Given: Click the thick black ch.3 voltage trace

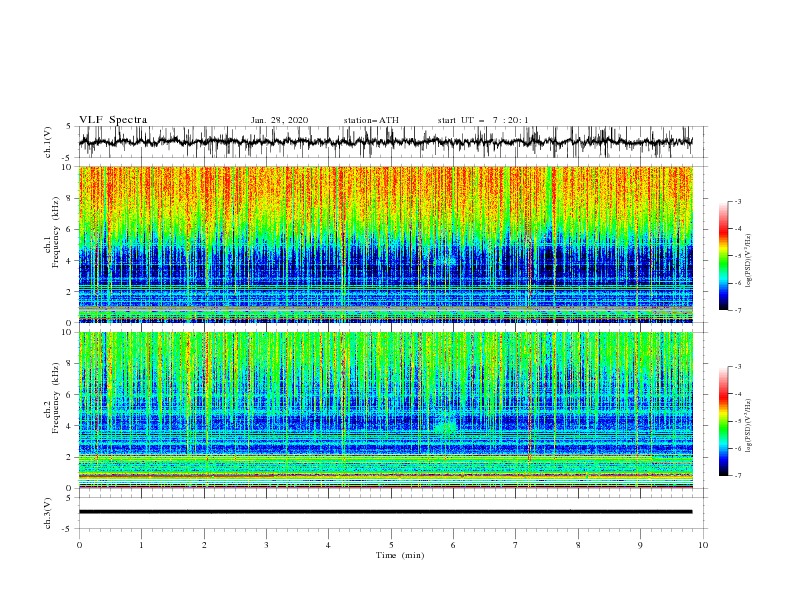Looking at the screenshot, I should pyautogui.click(x=385, y=512).
